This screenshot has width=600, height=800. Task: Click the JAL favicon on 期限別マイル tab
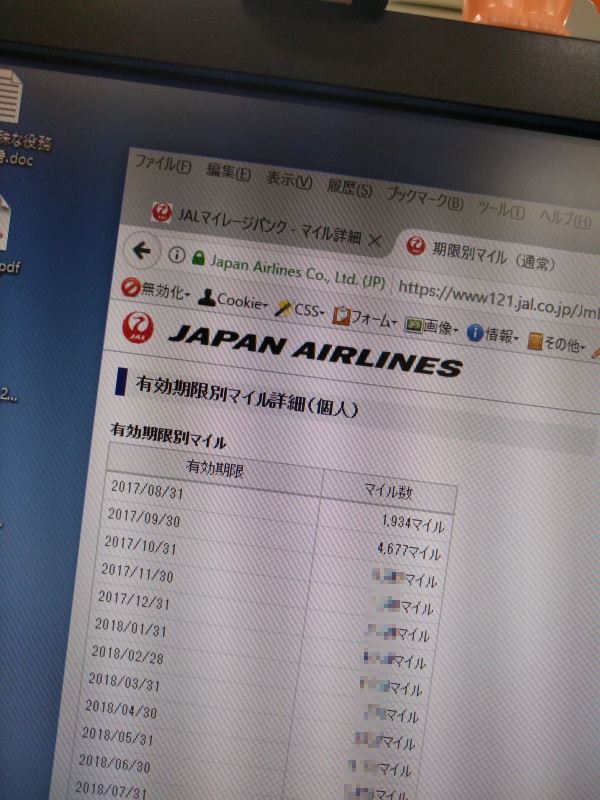416,246
